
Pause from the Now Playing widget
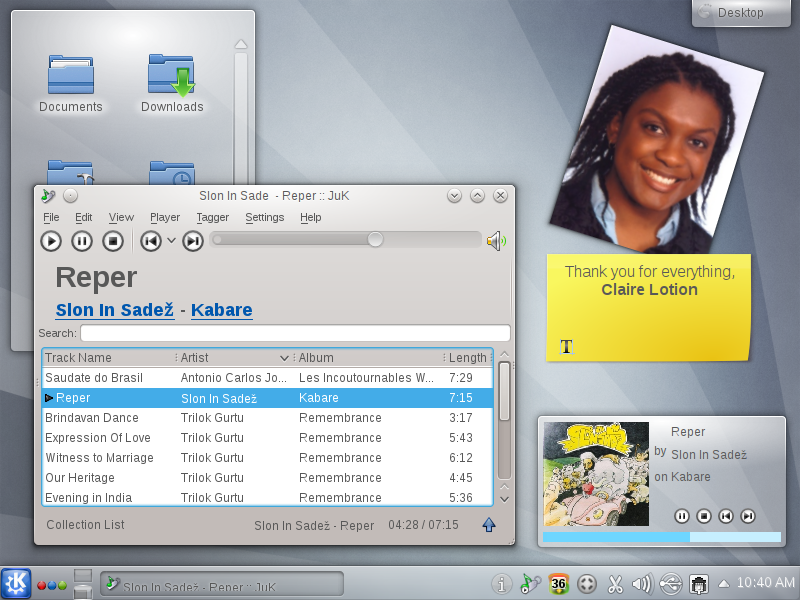pos(682,516)
